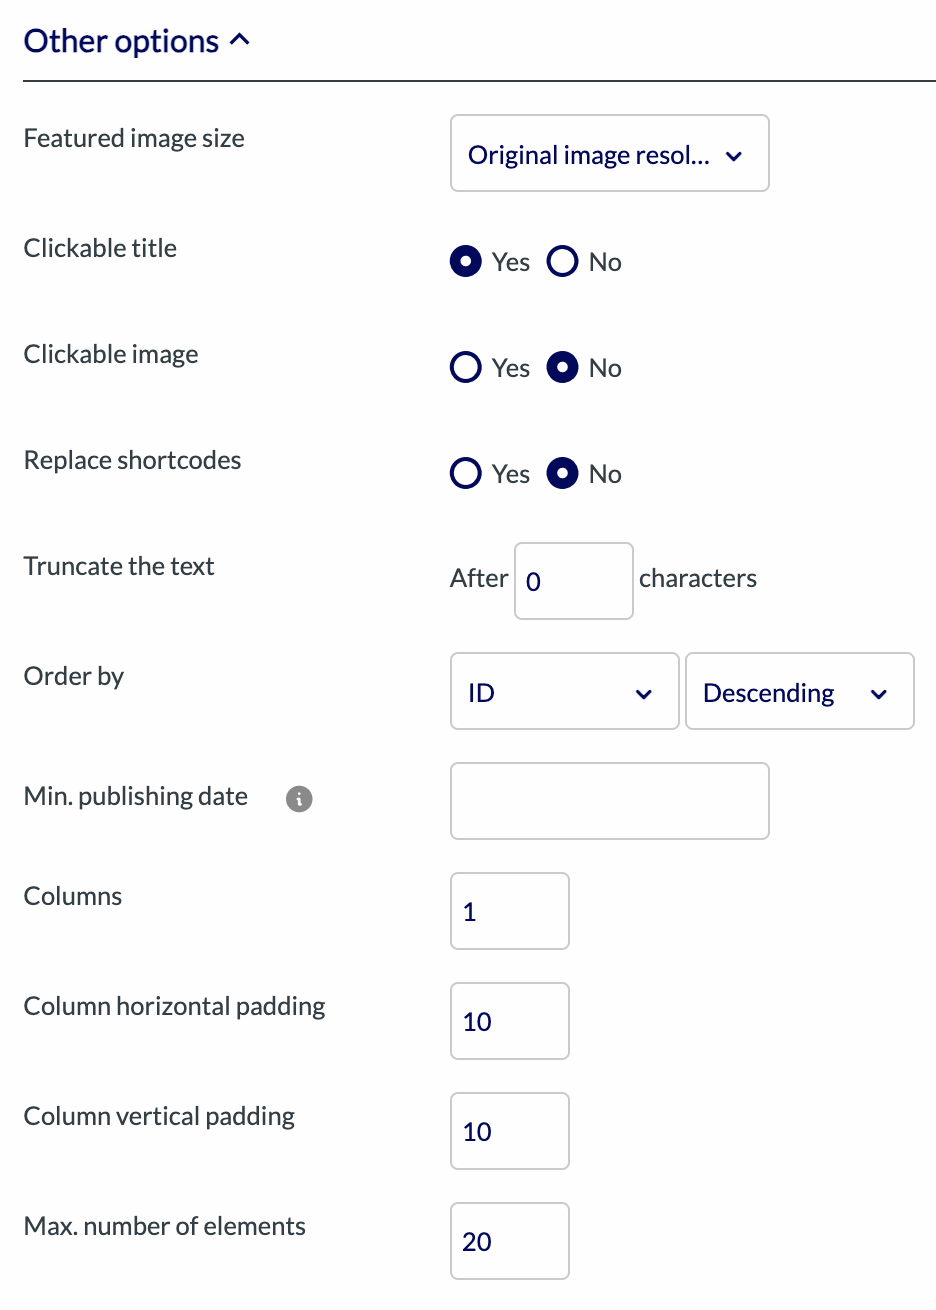Collapse the Other options section
The width and height of the screenshot is (936, 1310).
click(x=239, y=41)
